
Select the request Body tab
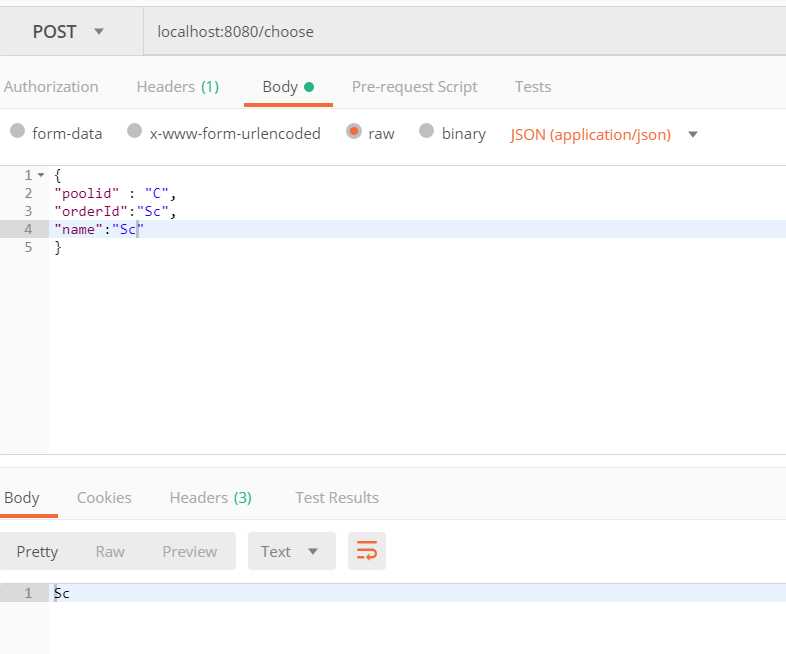(288, 87)
